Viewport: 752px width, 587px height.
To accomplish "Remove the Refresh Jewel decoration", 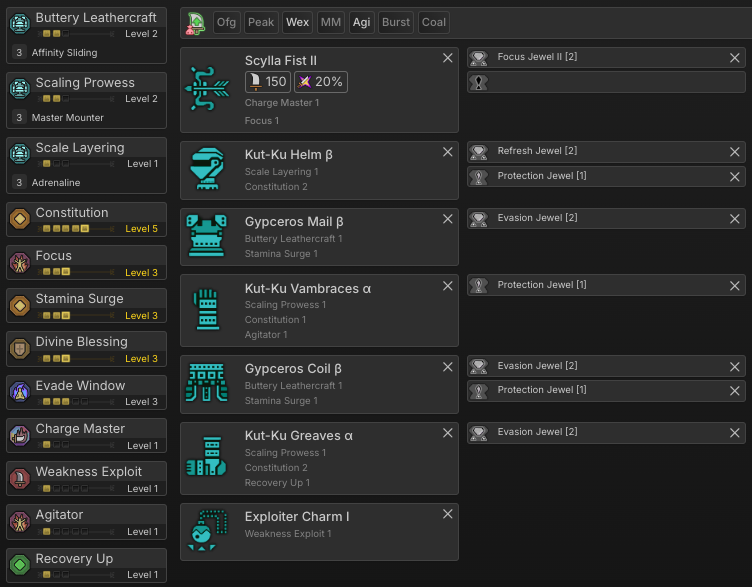I will click(x=734, y=152).
